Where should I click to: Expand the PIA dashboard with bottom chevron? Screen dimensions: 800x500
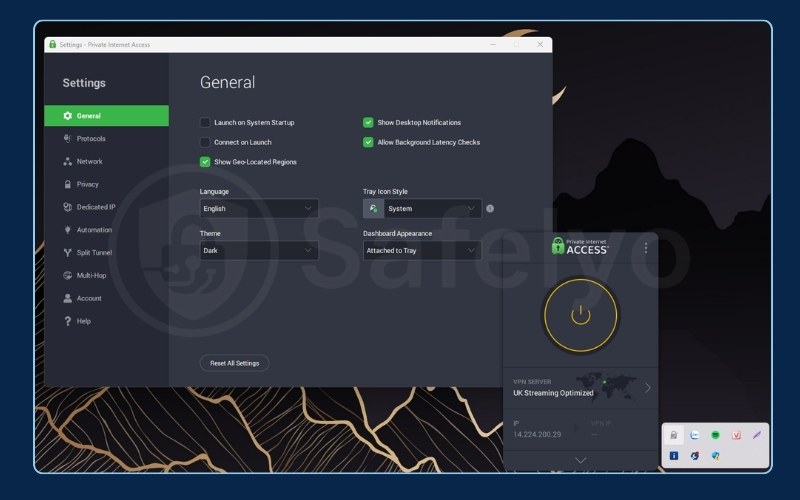[x=580, y=460]
